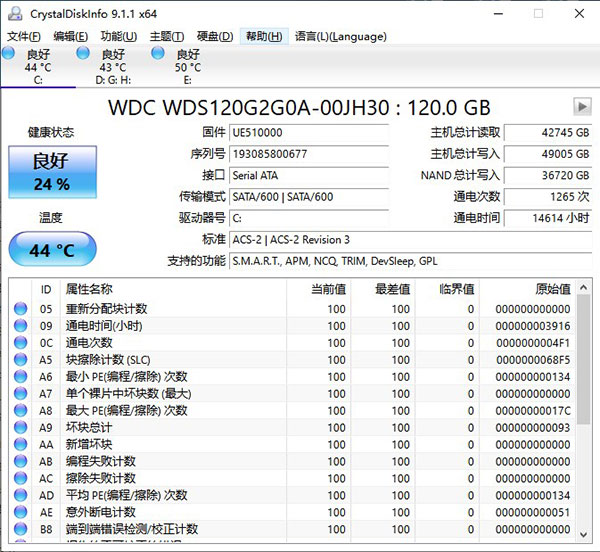
Task: Click the serial number field
Action: click(x=308, y=154)
